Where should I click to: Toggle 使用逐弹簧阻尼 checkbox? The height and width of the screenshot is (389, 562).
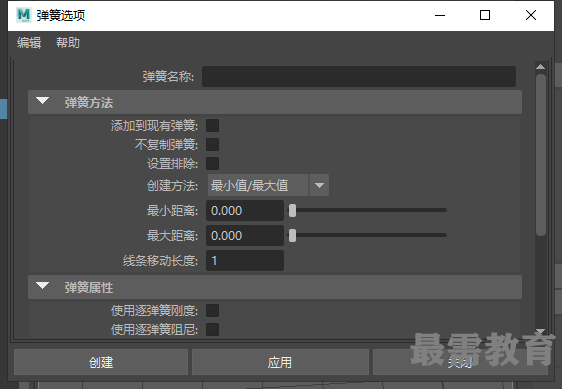[212, 329]
